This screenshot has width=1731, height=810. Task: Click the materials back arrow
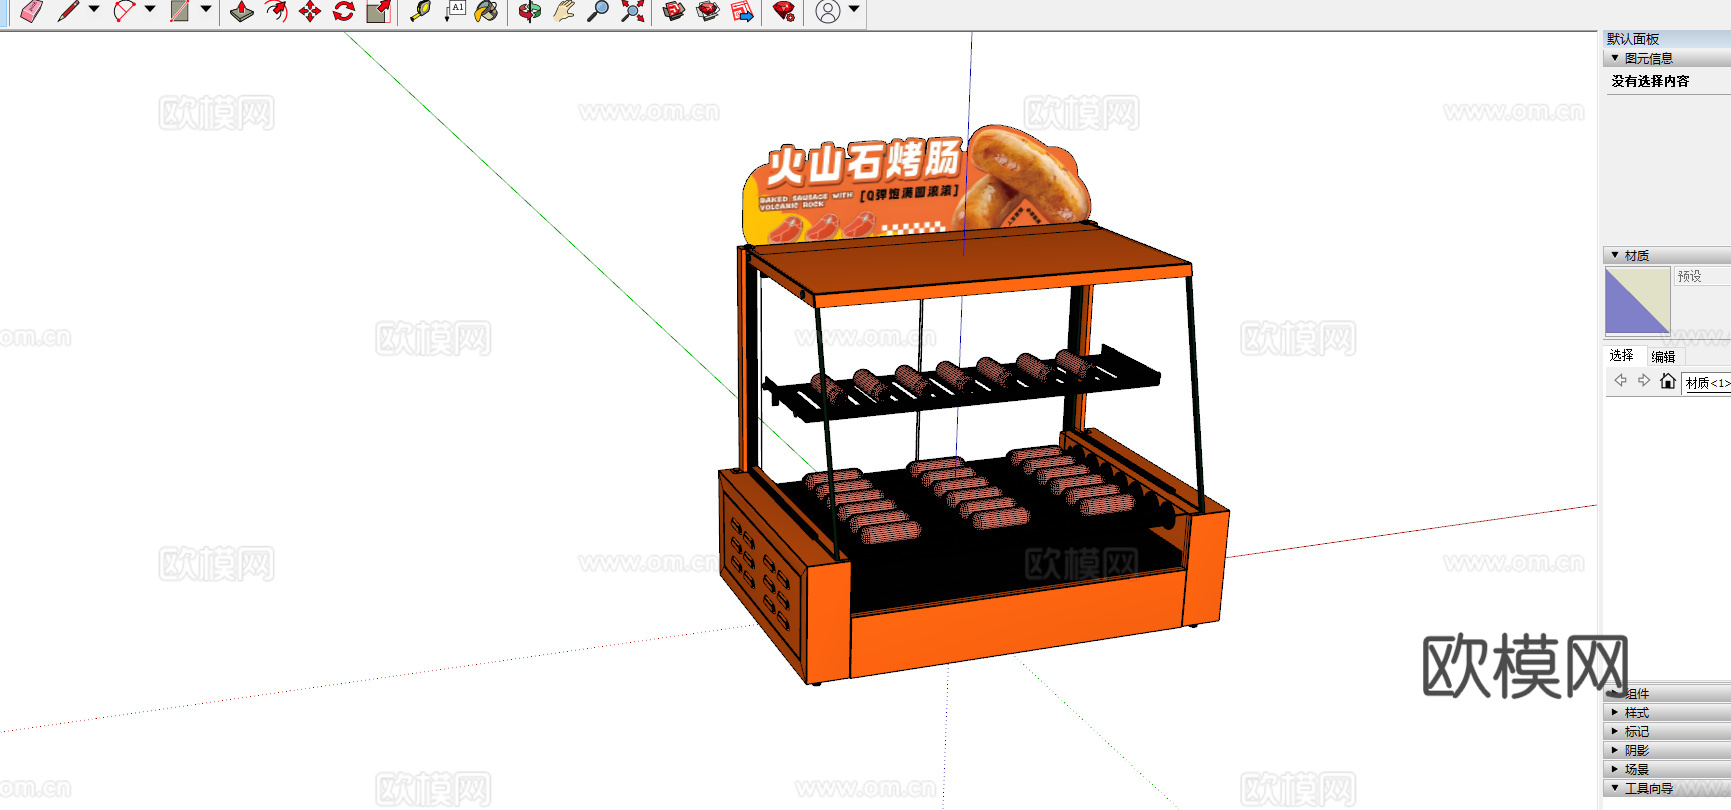point(1620,381)
